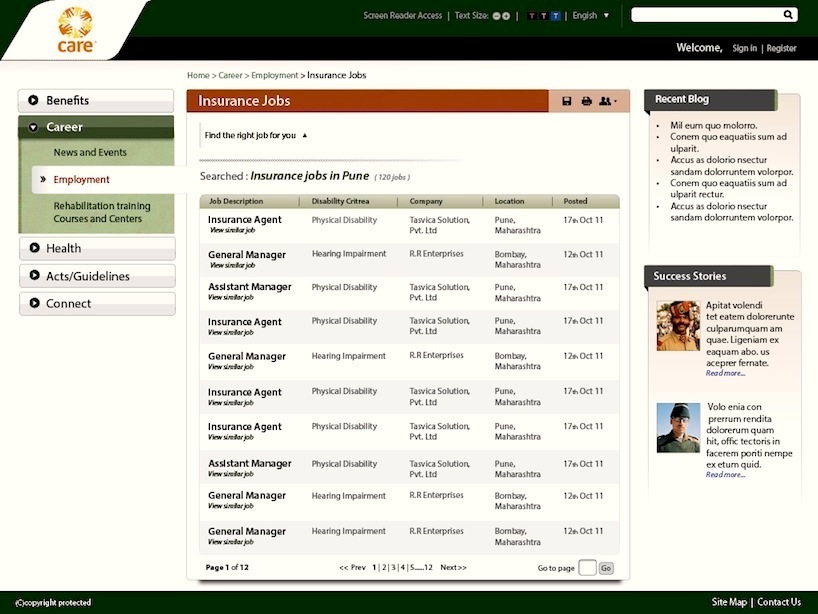The width and height of the screenshot is (818, 614).
Task: Enable the dark high-contrast T toggle
Action: [x=544, y=15]
